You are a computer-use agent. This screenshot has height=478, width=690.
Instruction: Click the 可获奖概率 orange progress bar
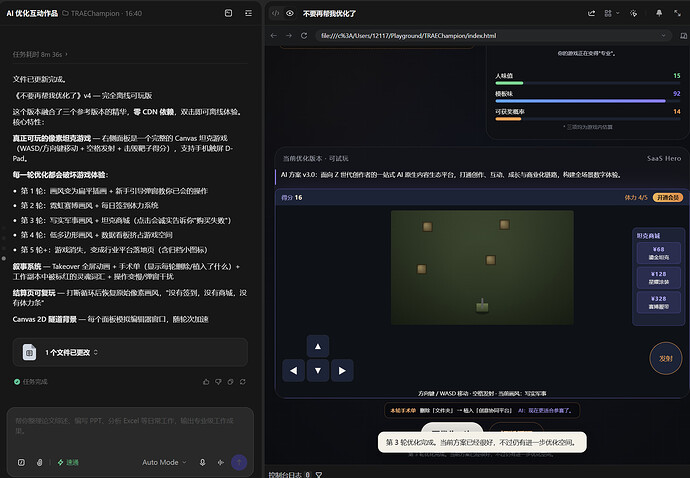coord(587,119)
